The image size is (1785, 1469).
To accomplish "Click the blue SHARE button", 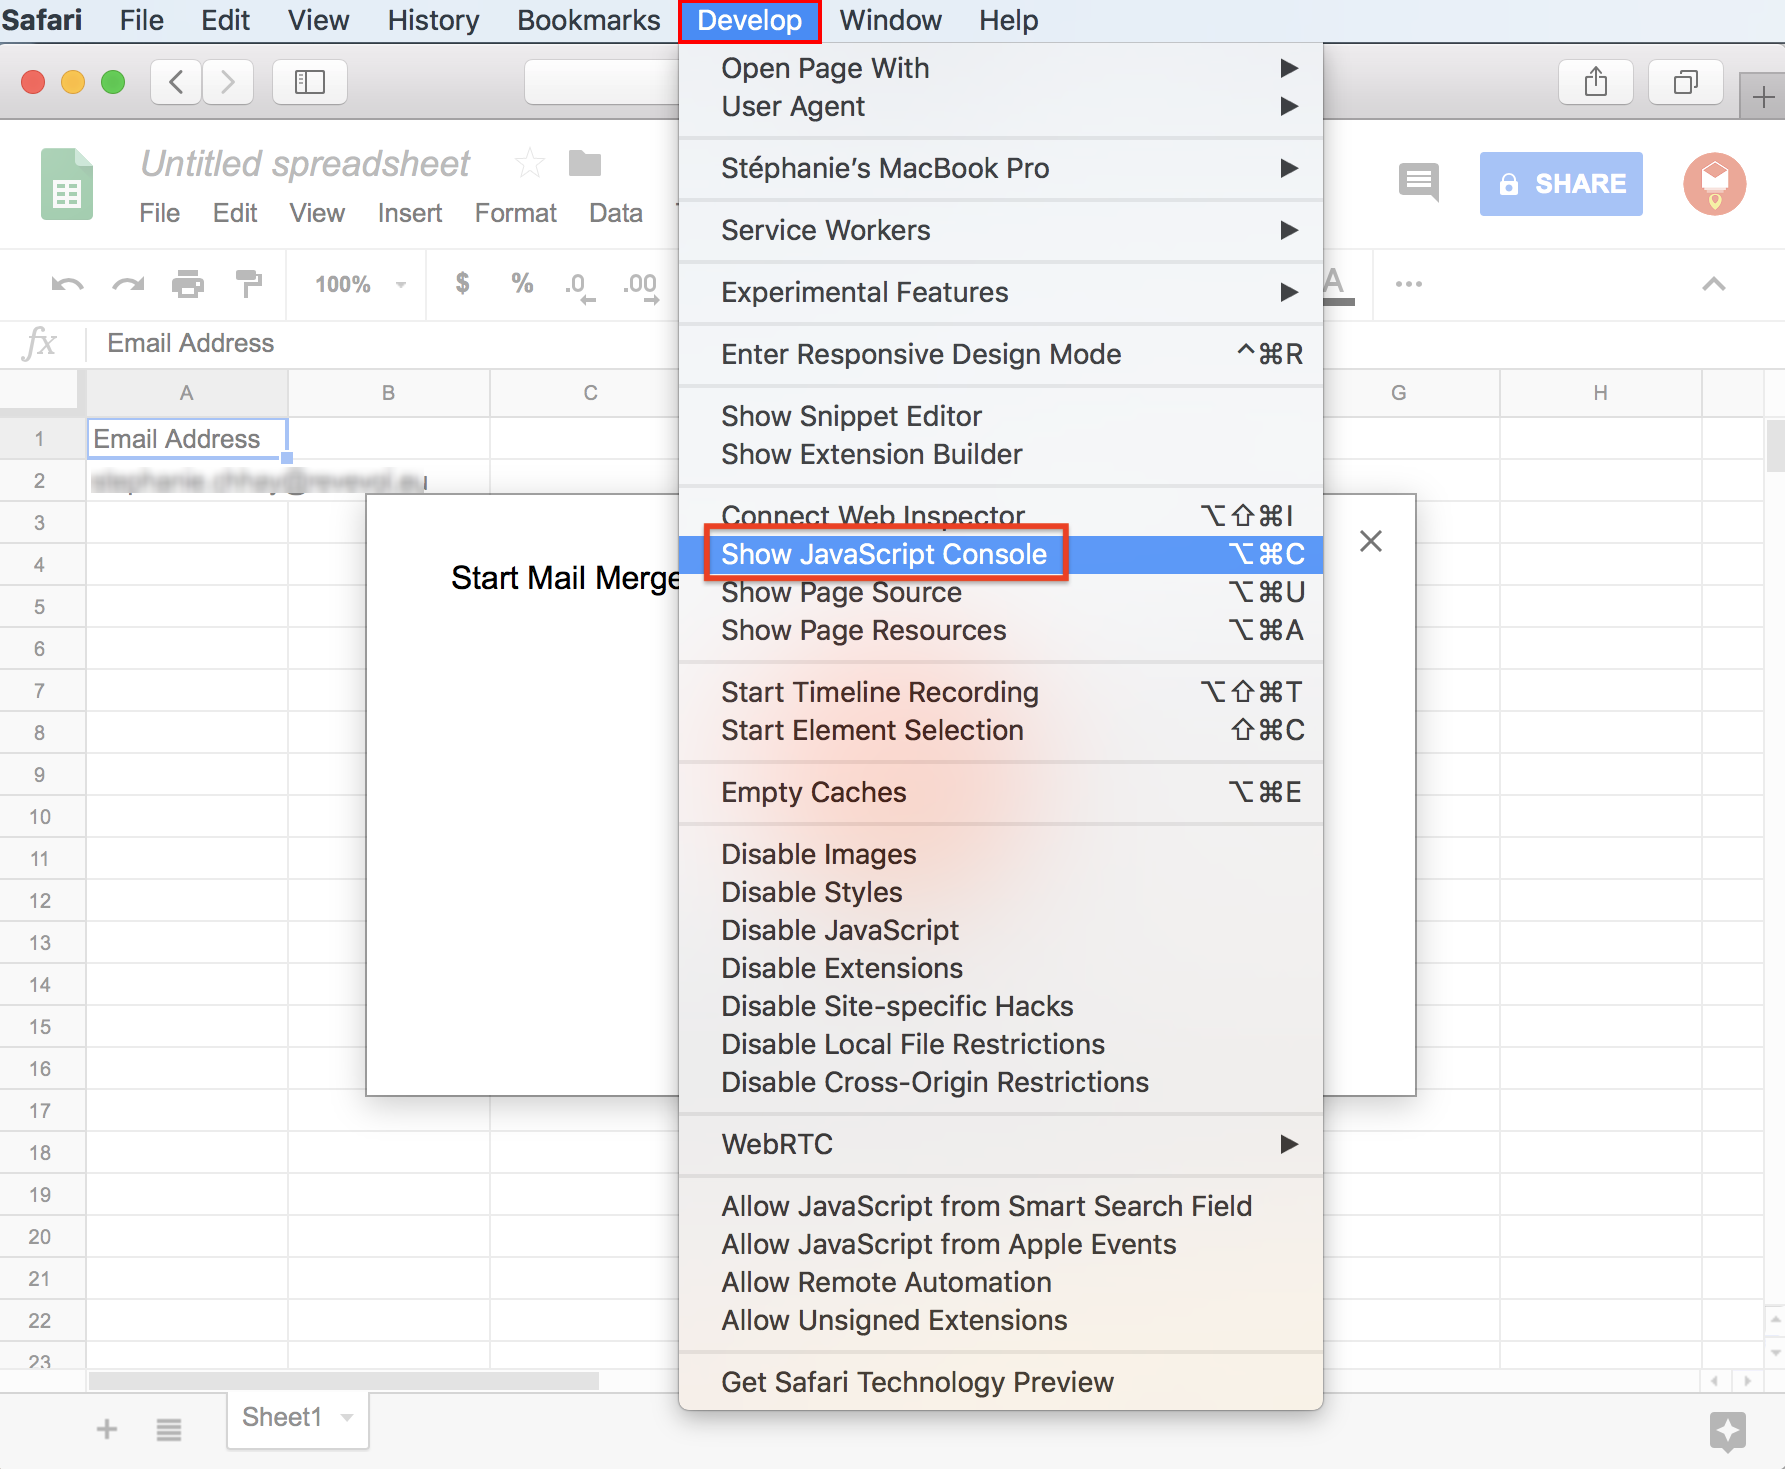I will pos(1560,184).
